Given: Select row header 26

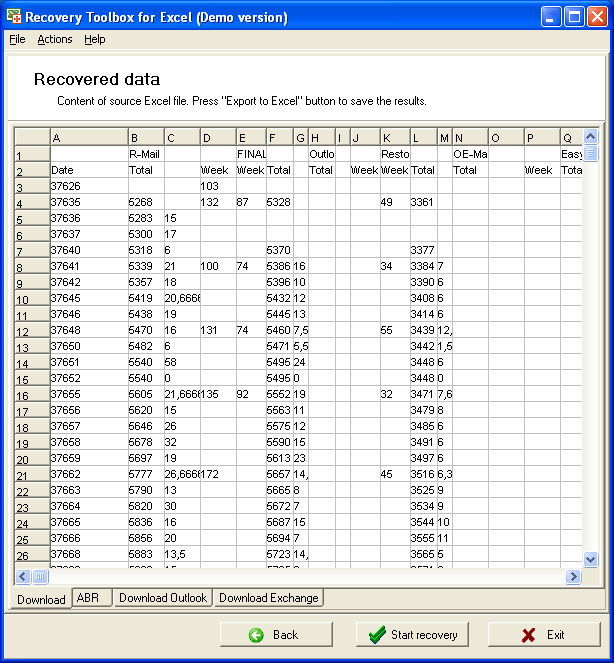Looking at the screenshot, I should [x=32, y=554].
